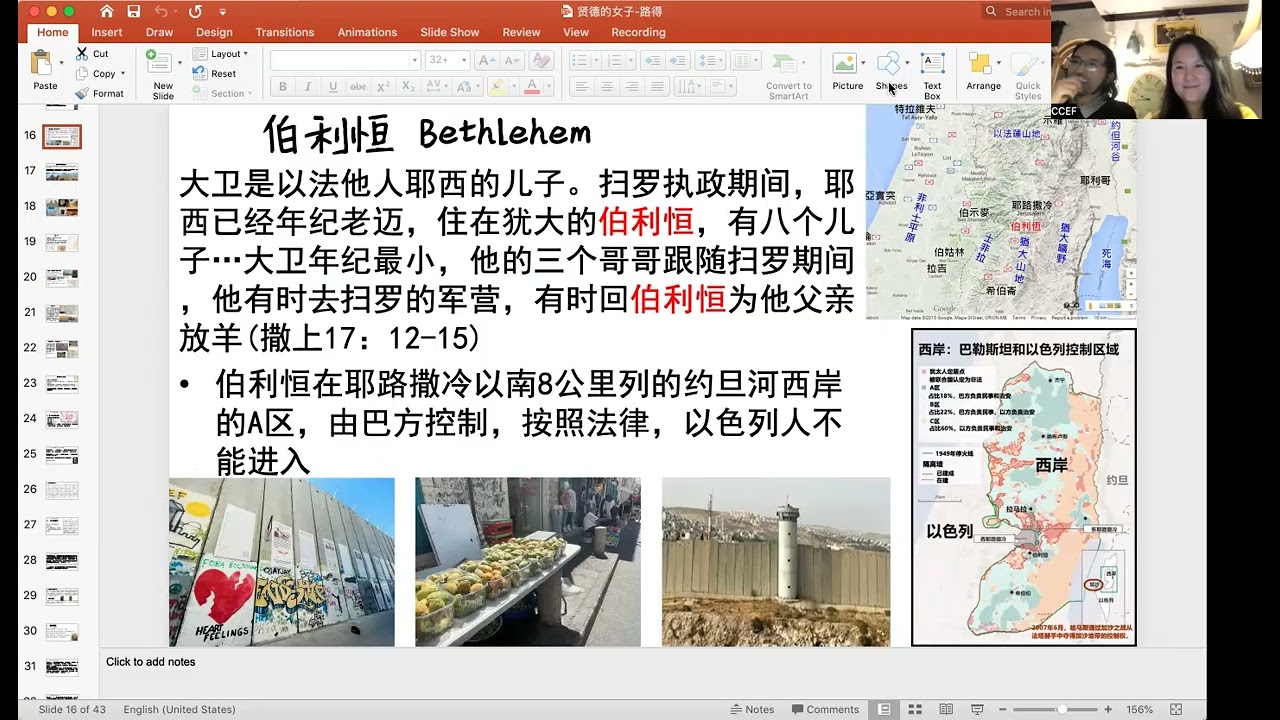
Task: Align text right
Action: click(x=631, y=87)
